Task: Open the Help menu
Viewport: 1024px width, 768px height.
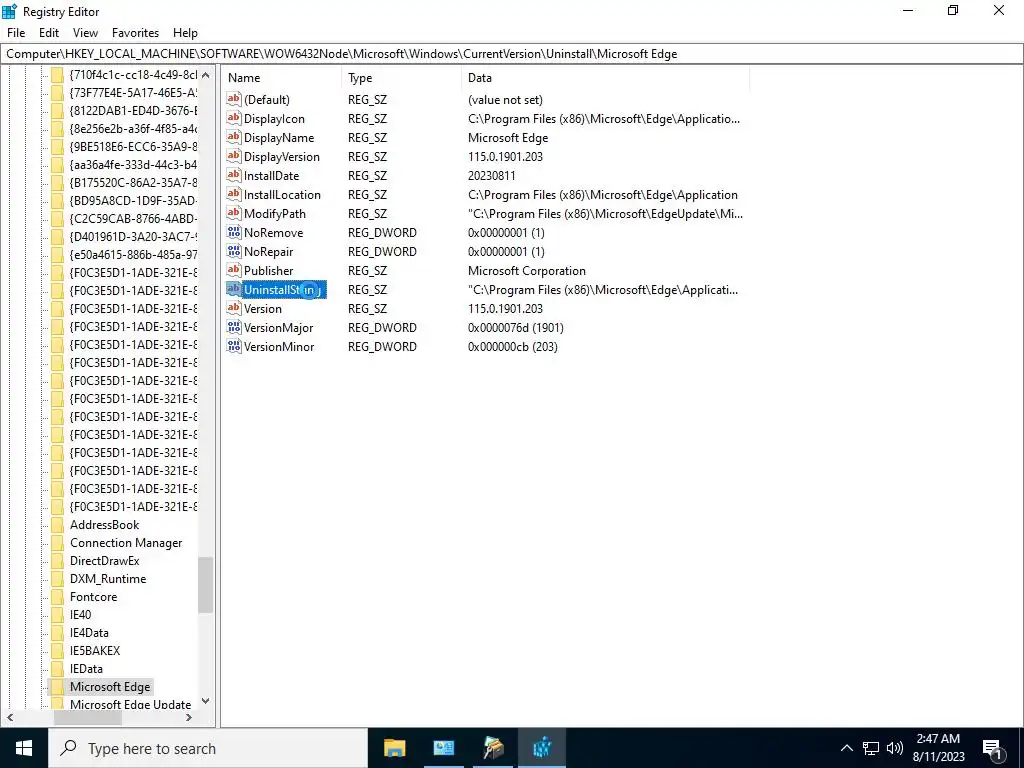Action: coord(185,33)
